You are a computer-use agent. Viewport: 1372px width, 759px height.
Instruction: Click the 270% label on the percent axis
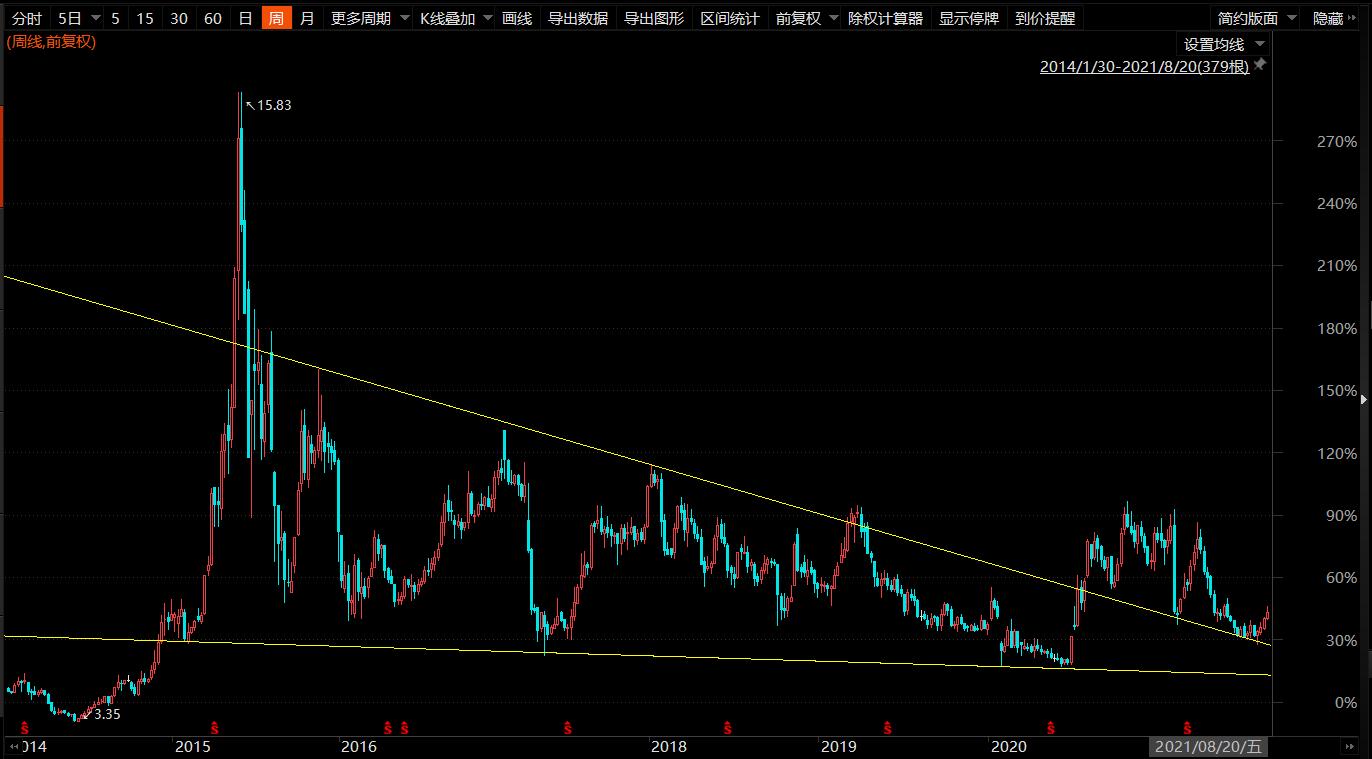point(1337,142)
